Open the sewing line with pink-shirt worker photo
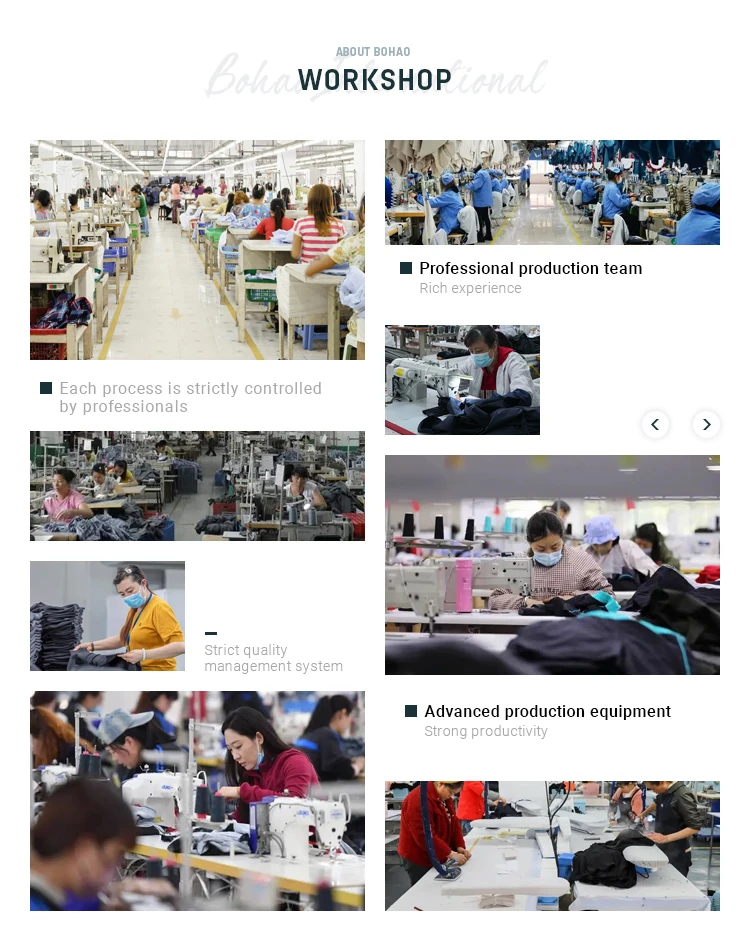 (x=197, y=485)
